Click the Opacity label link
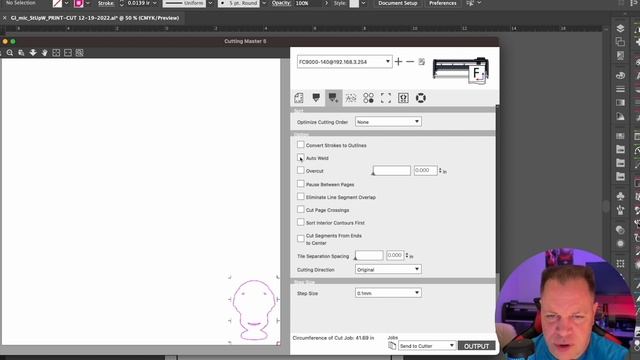This screenshot has height=360, width=640. pyautogui.click(x=282, y=3)
